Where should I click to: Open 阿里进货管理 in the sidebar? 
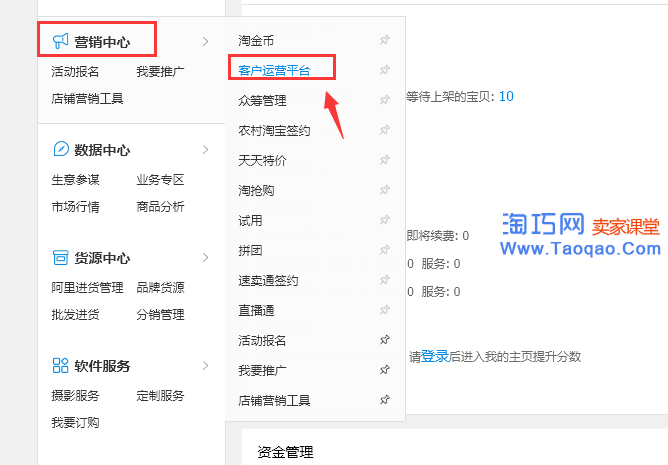coord(87,287)
